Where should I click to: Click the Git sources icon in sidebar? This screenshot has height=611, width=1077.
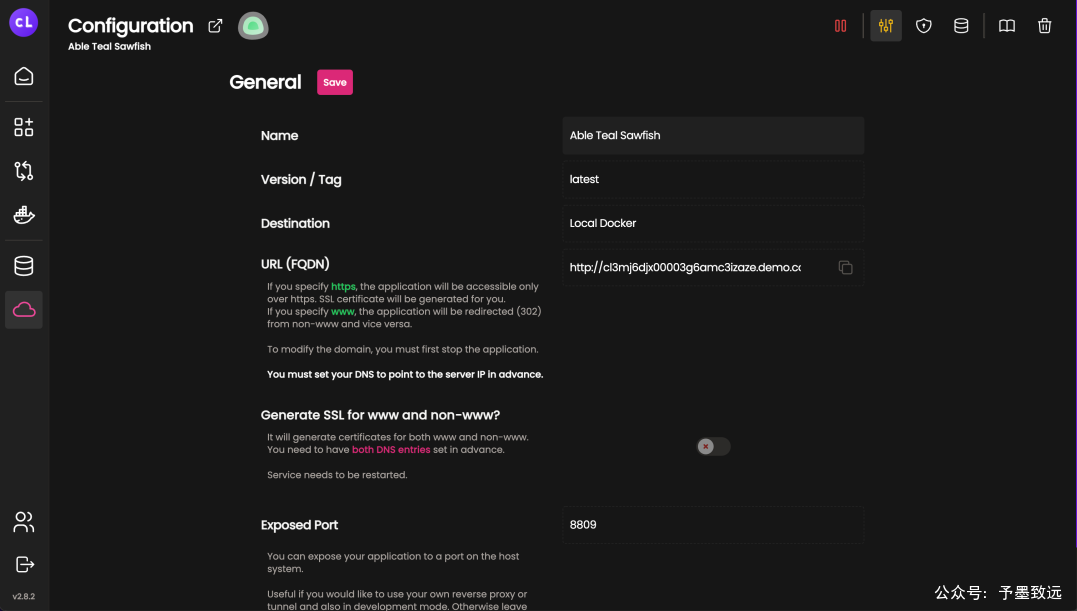point(24,170)
